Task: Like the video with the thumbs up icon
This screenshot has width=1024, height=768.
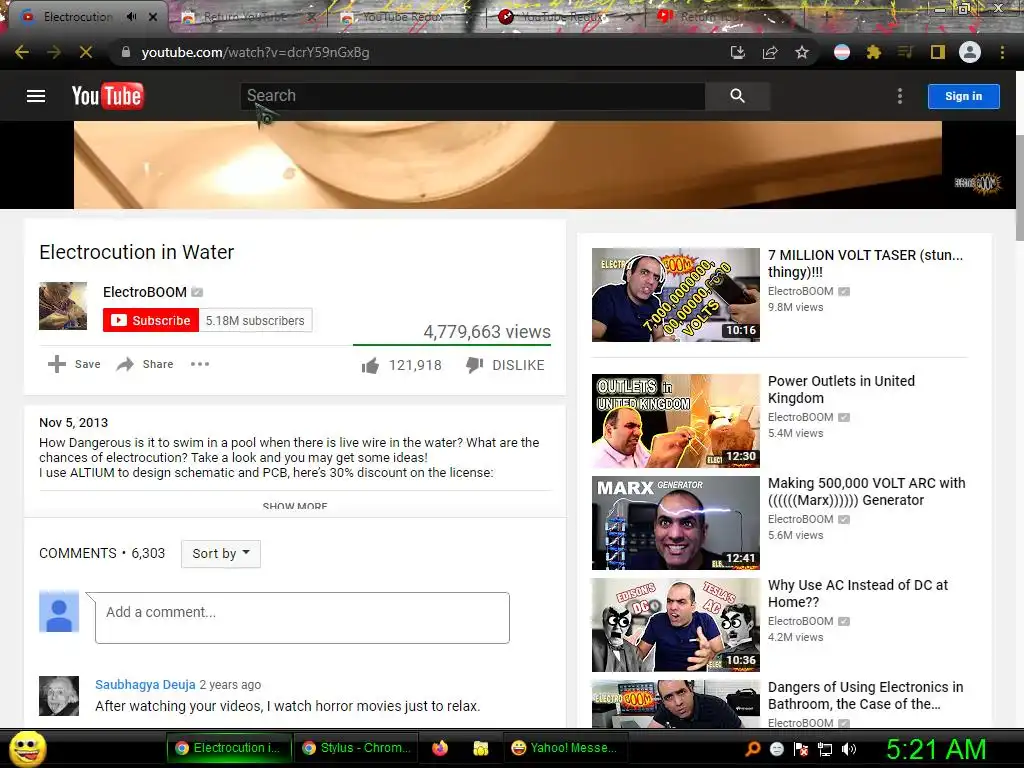Action: click(370, 365)
